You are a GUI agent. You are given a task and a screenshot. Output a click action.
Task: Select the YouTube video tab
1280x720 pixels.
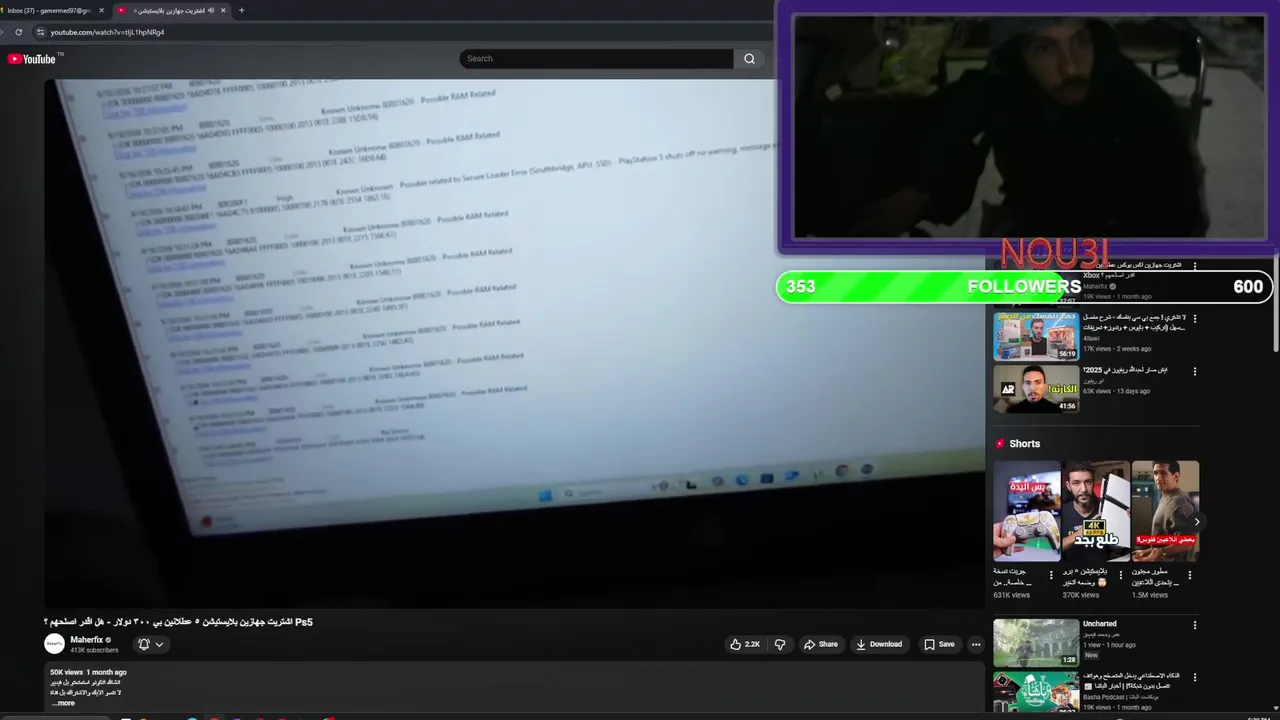170,10
